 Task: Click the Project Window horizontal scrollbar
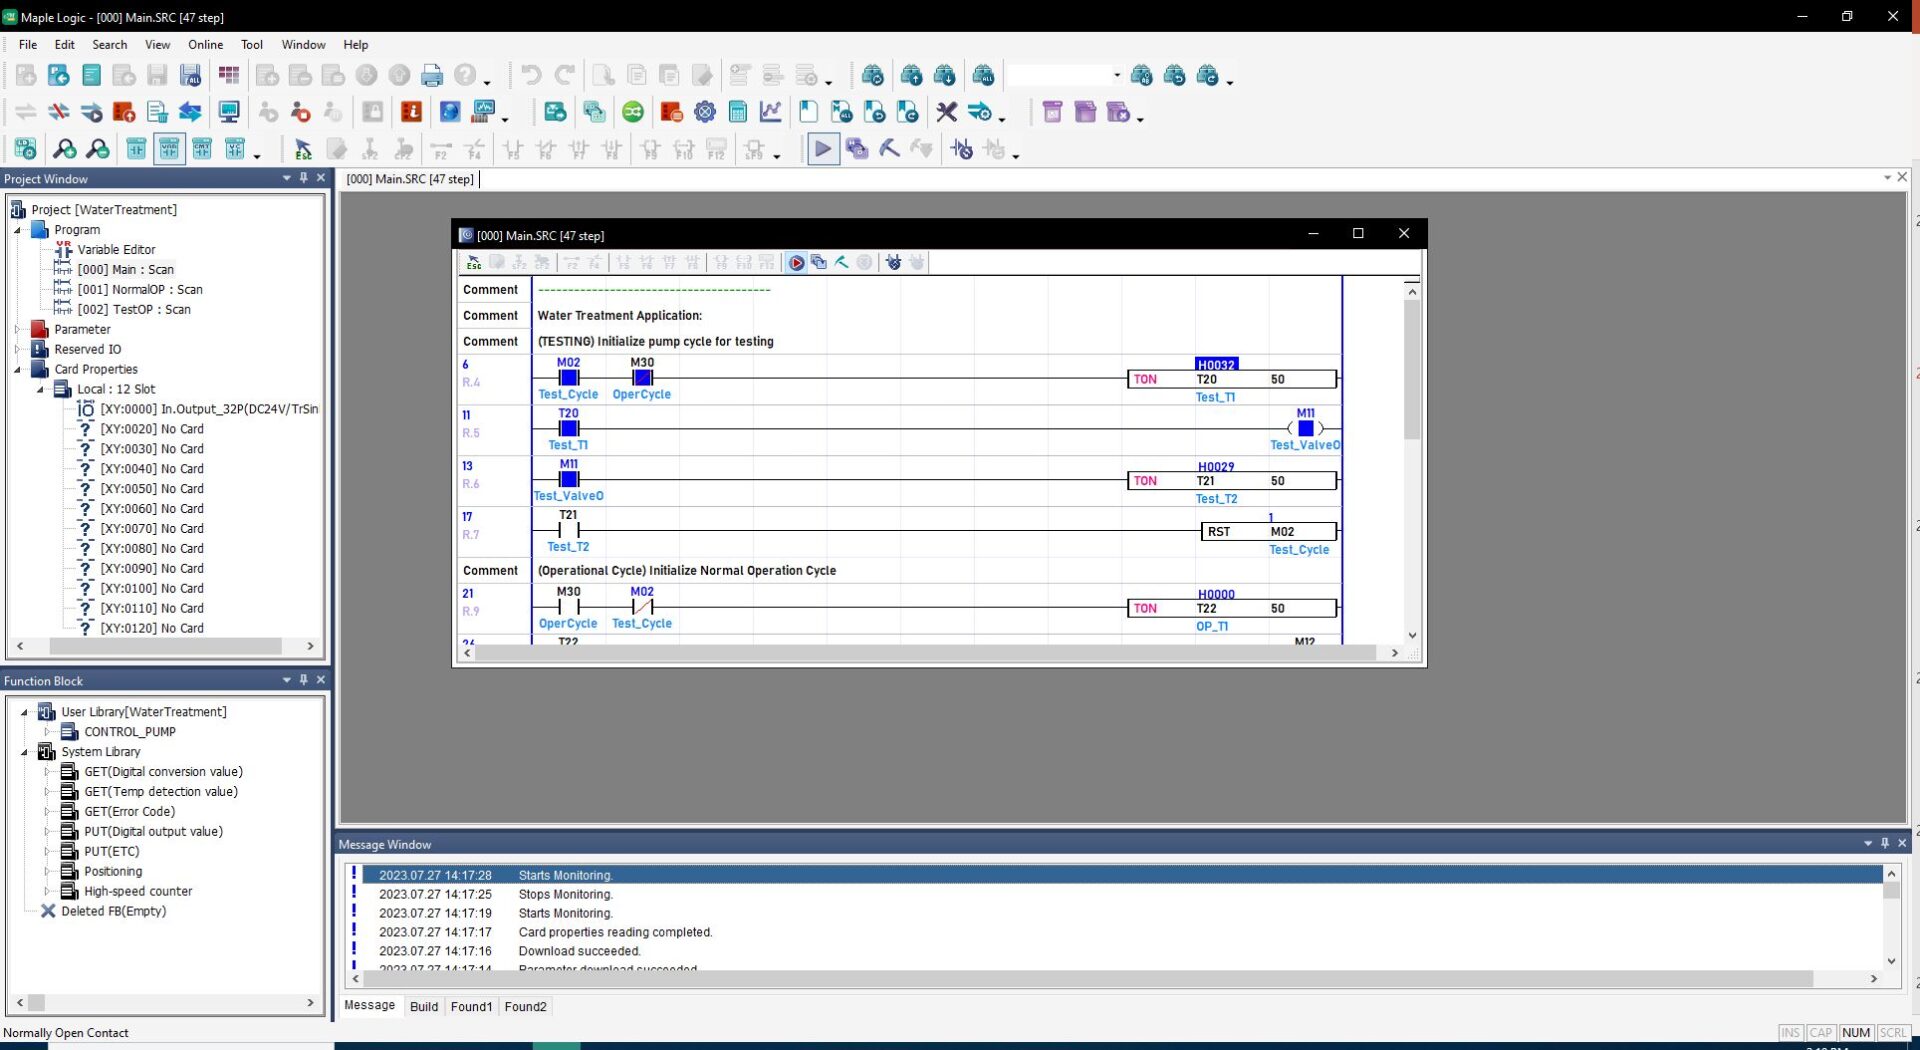165,646
